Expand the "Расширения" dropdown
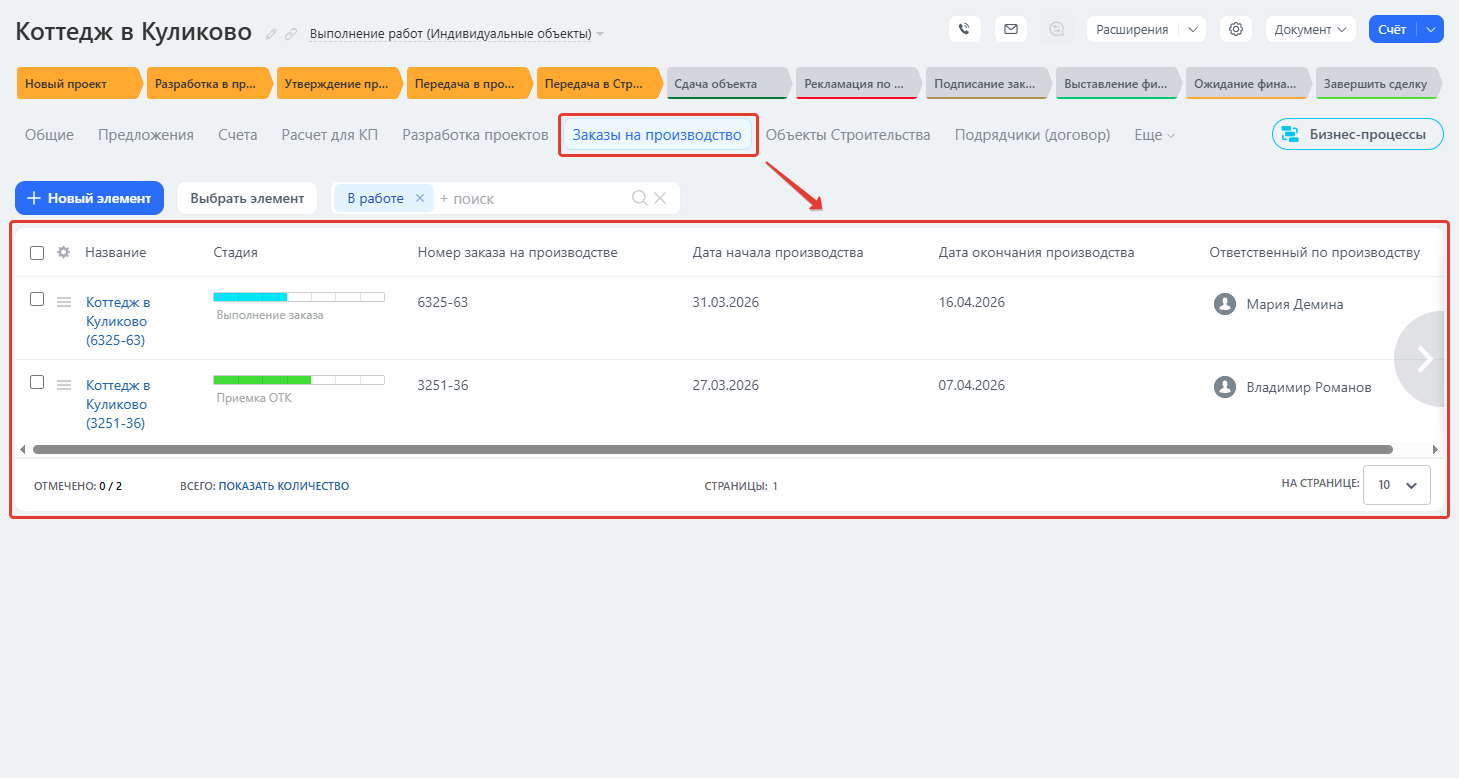 coord(1192,29)
